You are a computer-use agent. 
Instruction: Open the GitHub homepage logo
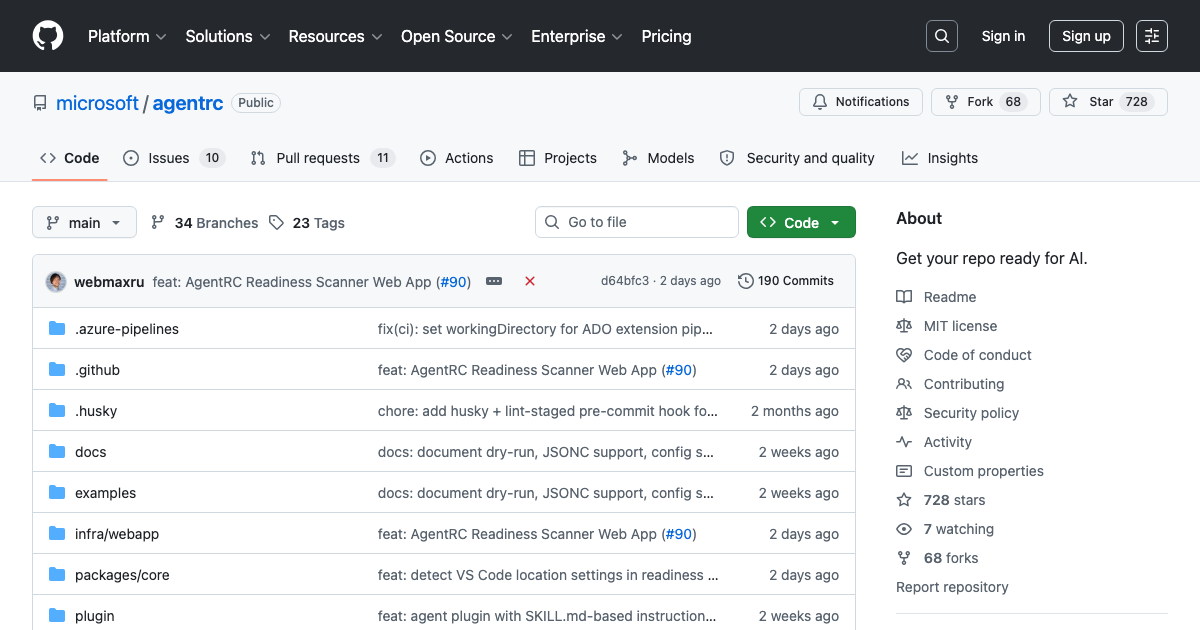(48, 36)
